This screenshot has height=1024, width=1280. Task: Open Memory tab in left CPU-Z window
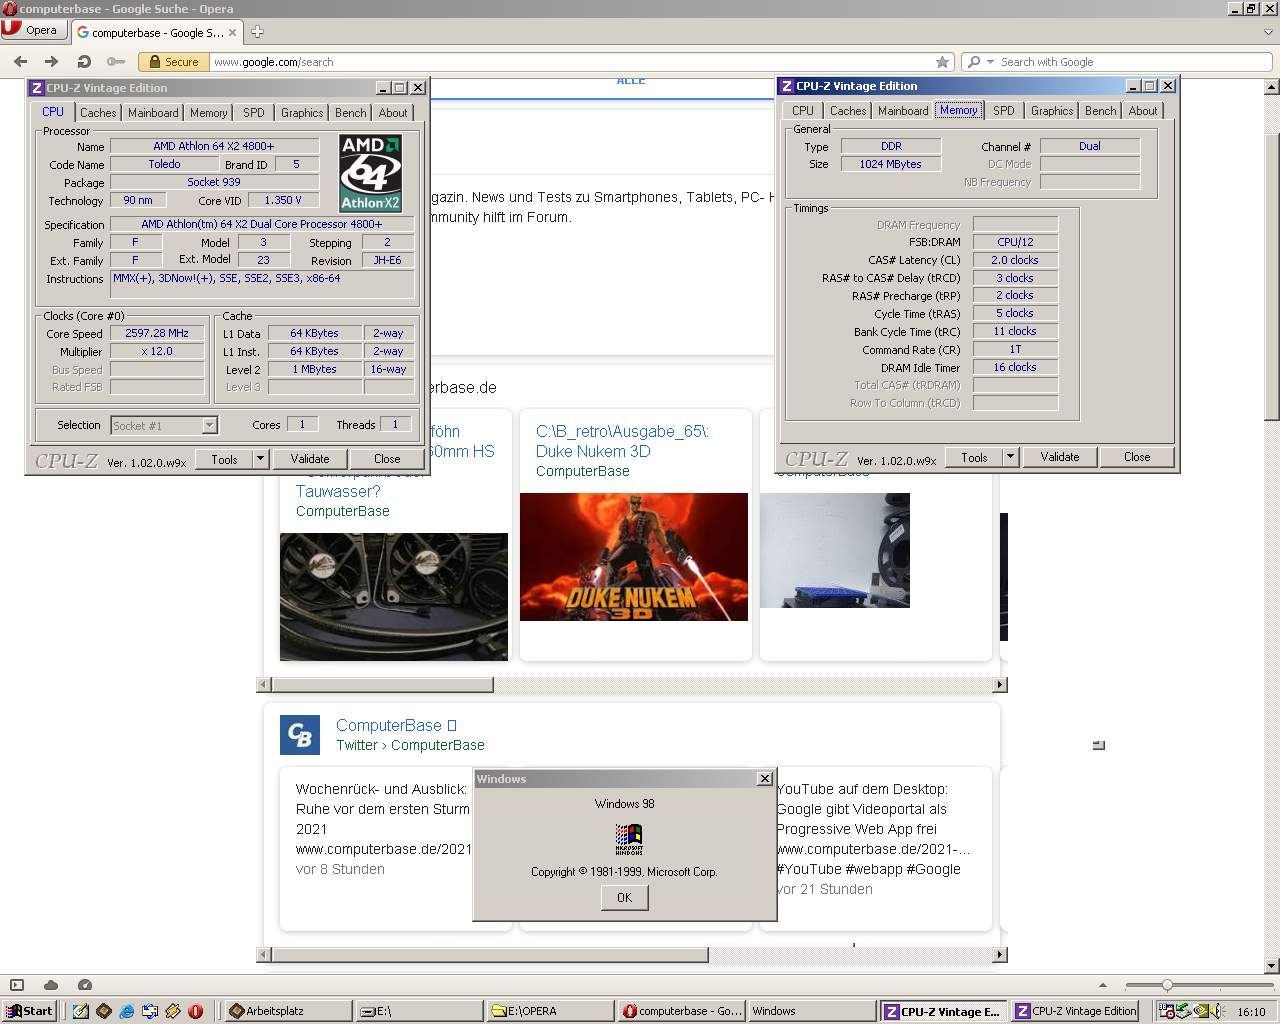point(209,113)
